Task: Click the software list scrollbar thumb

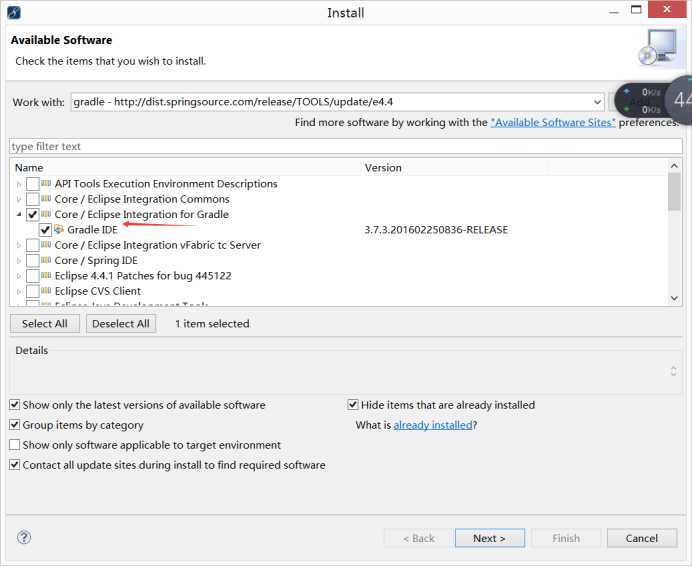Action: (x=674, y=192)
